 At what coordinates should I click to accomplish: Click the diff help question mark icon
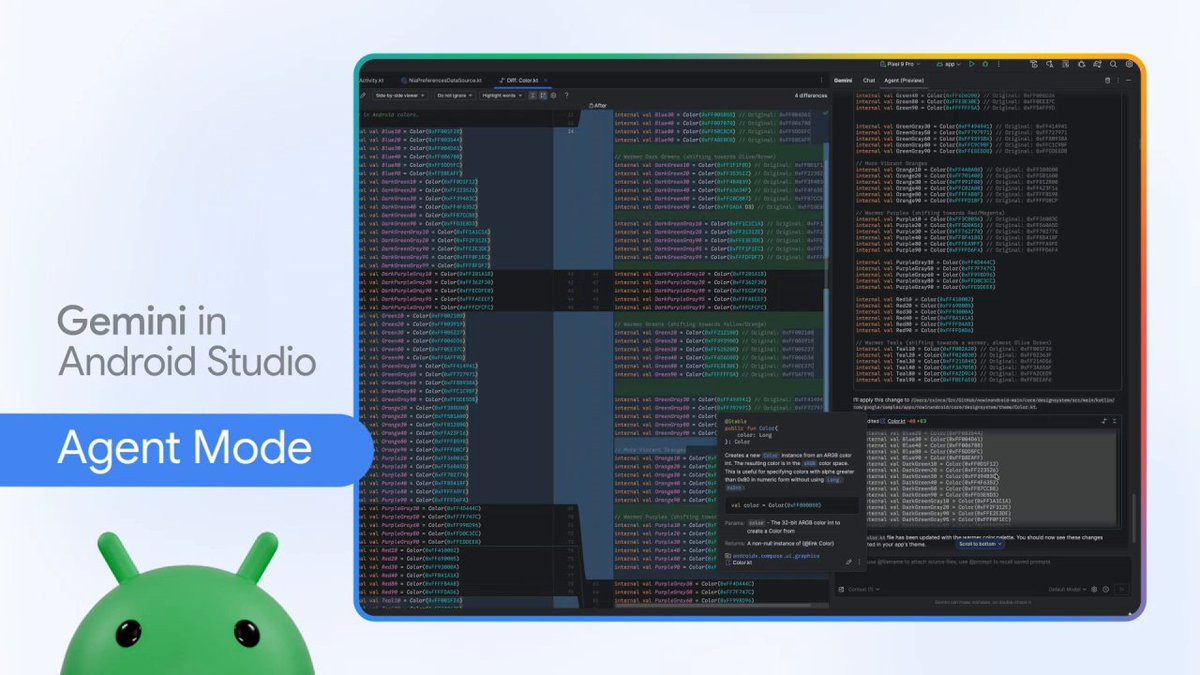566,95
